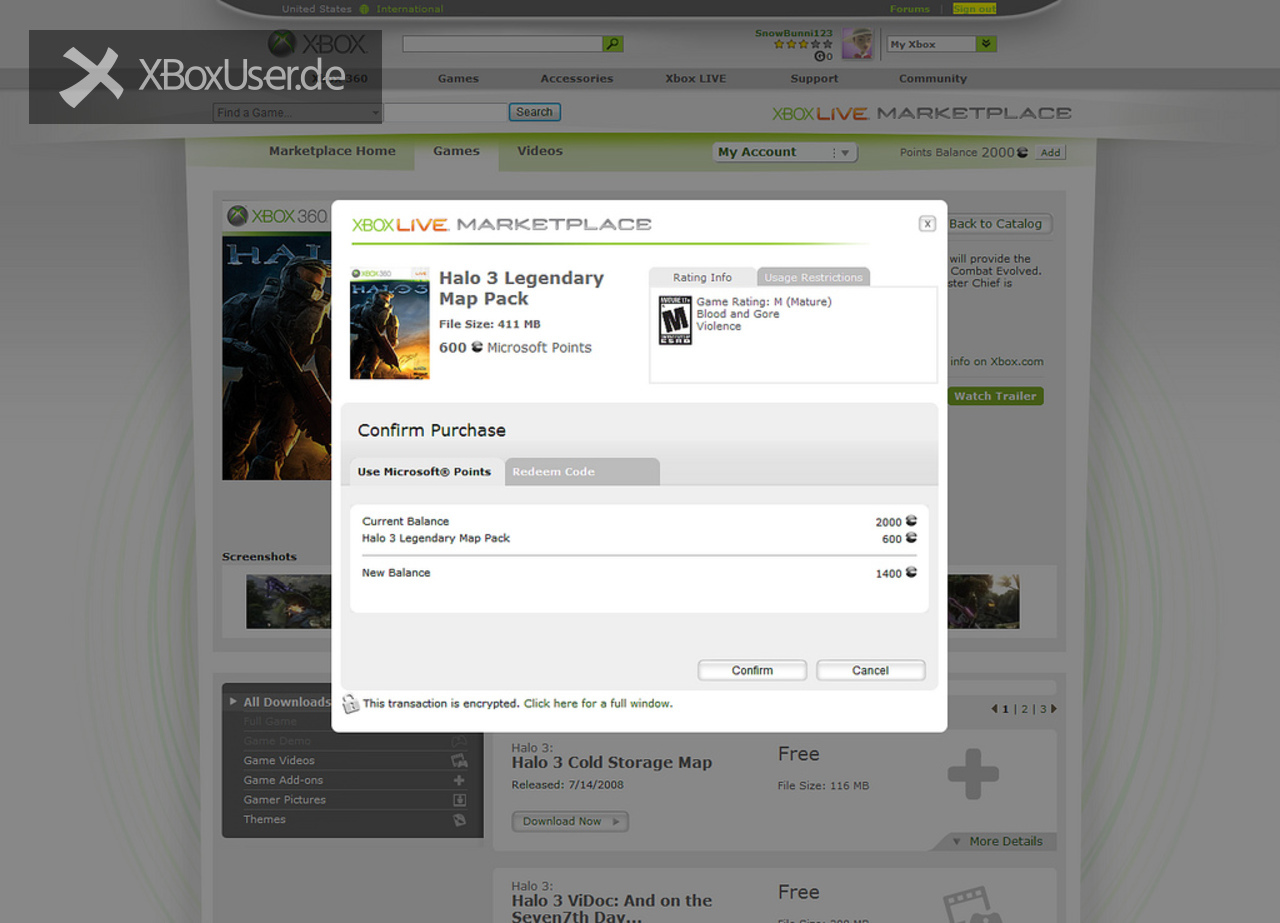The image size is (1280, 923).
Task: Go to previous page arrow in pagination
Action: (x=994, y=709)
